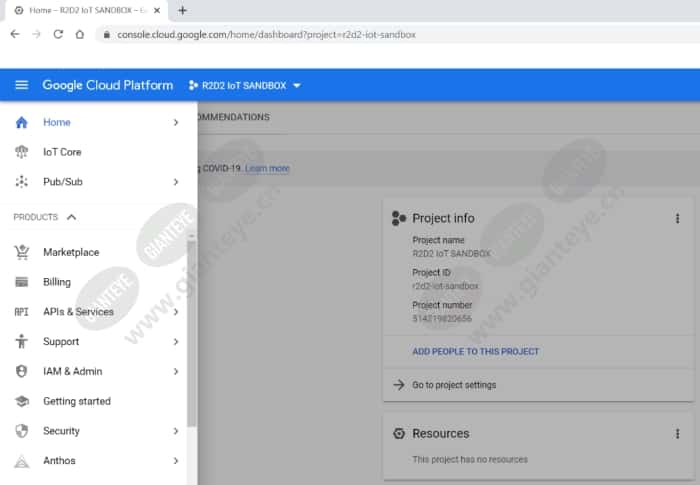Screen dimensions: 700x485
Task: Expand the Support submenu chevron
Action: pyautogui.click(x=176, y=342)
